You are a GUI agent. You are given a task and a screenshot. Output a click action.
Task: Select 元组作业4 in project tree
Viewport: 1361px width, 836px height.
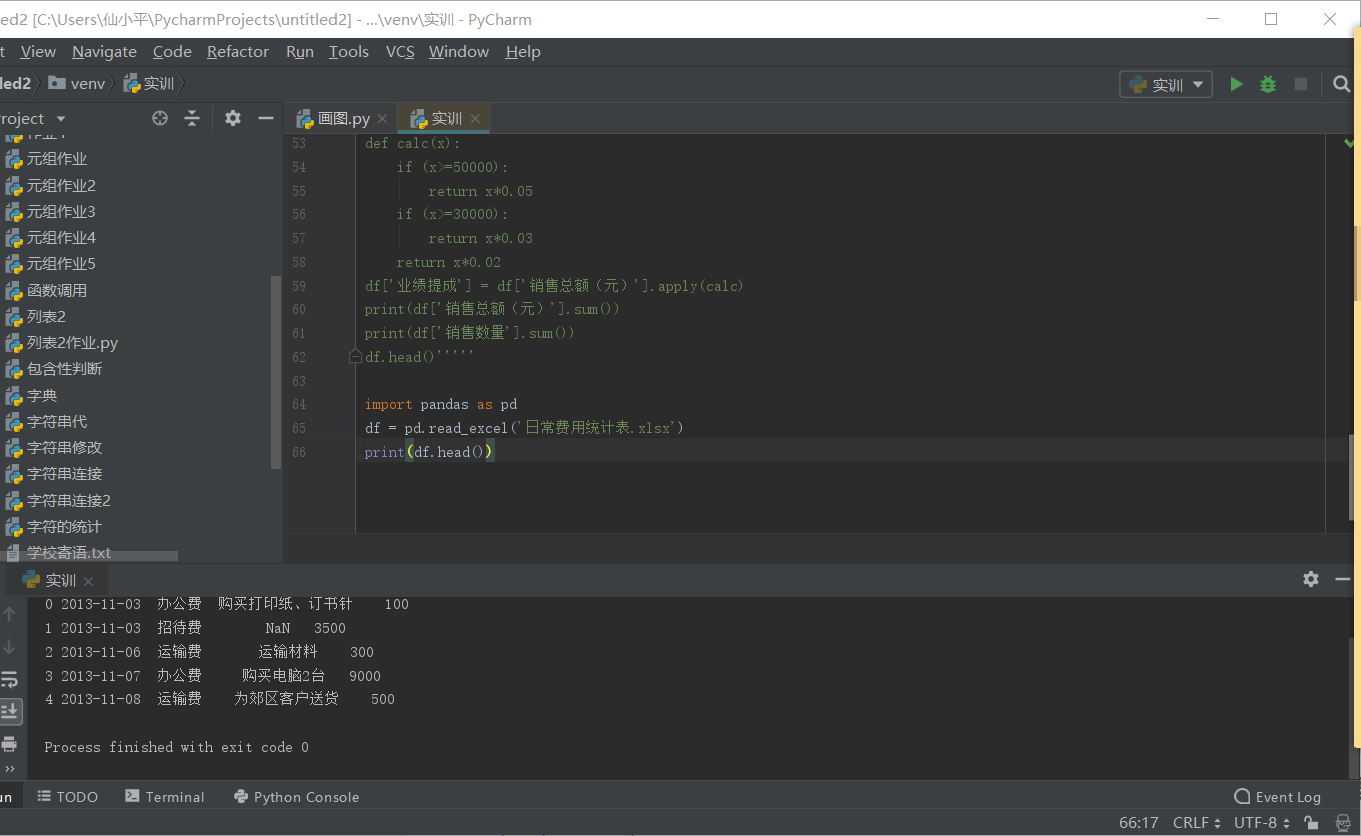click(61, 238)
